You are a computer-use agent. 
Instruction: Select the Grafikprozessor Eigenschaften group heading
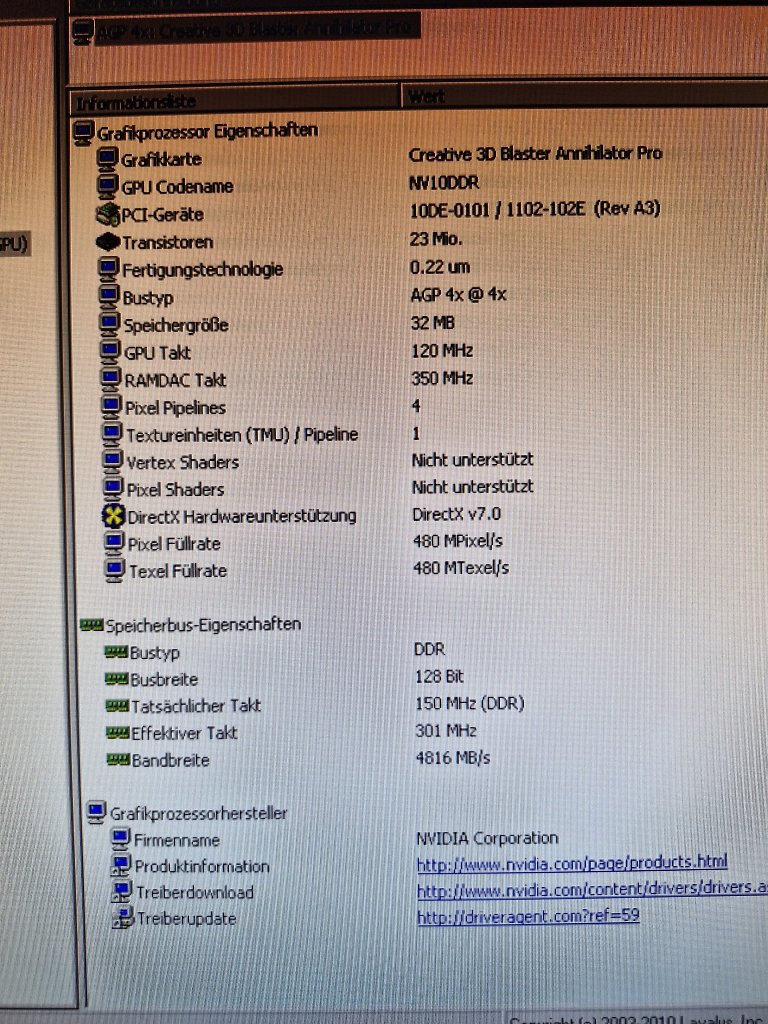(207, 131)
